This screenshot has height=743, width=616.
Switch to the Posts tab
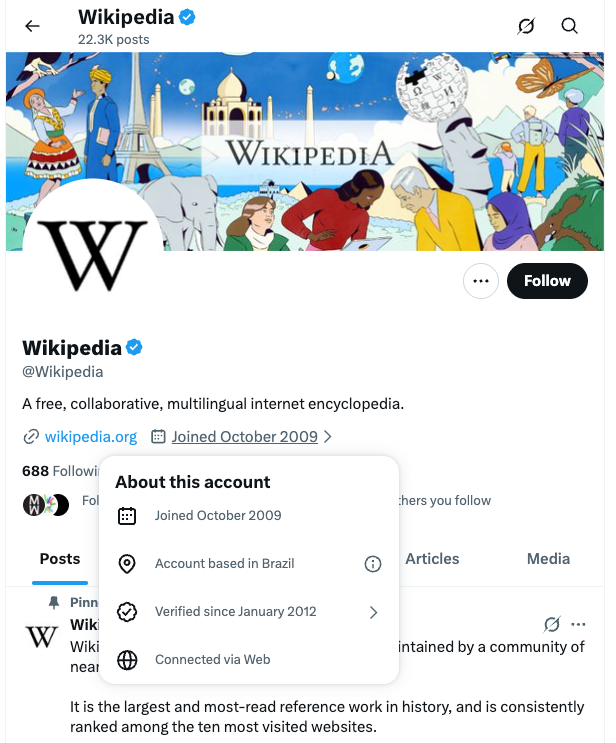coord(60,559)
